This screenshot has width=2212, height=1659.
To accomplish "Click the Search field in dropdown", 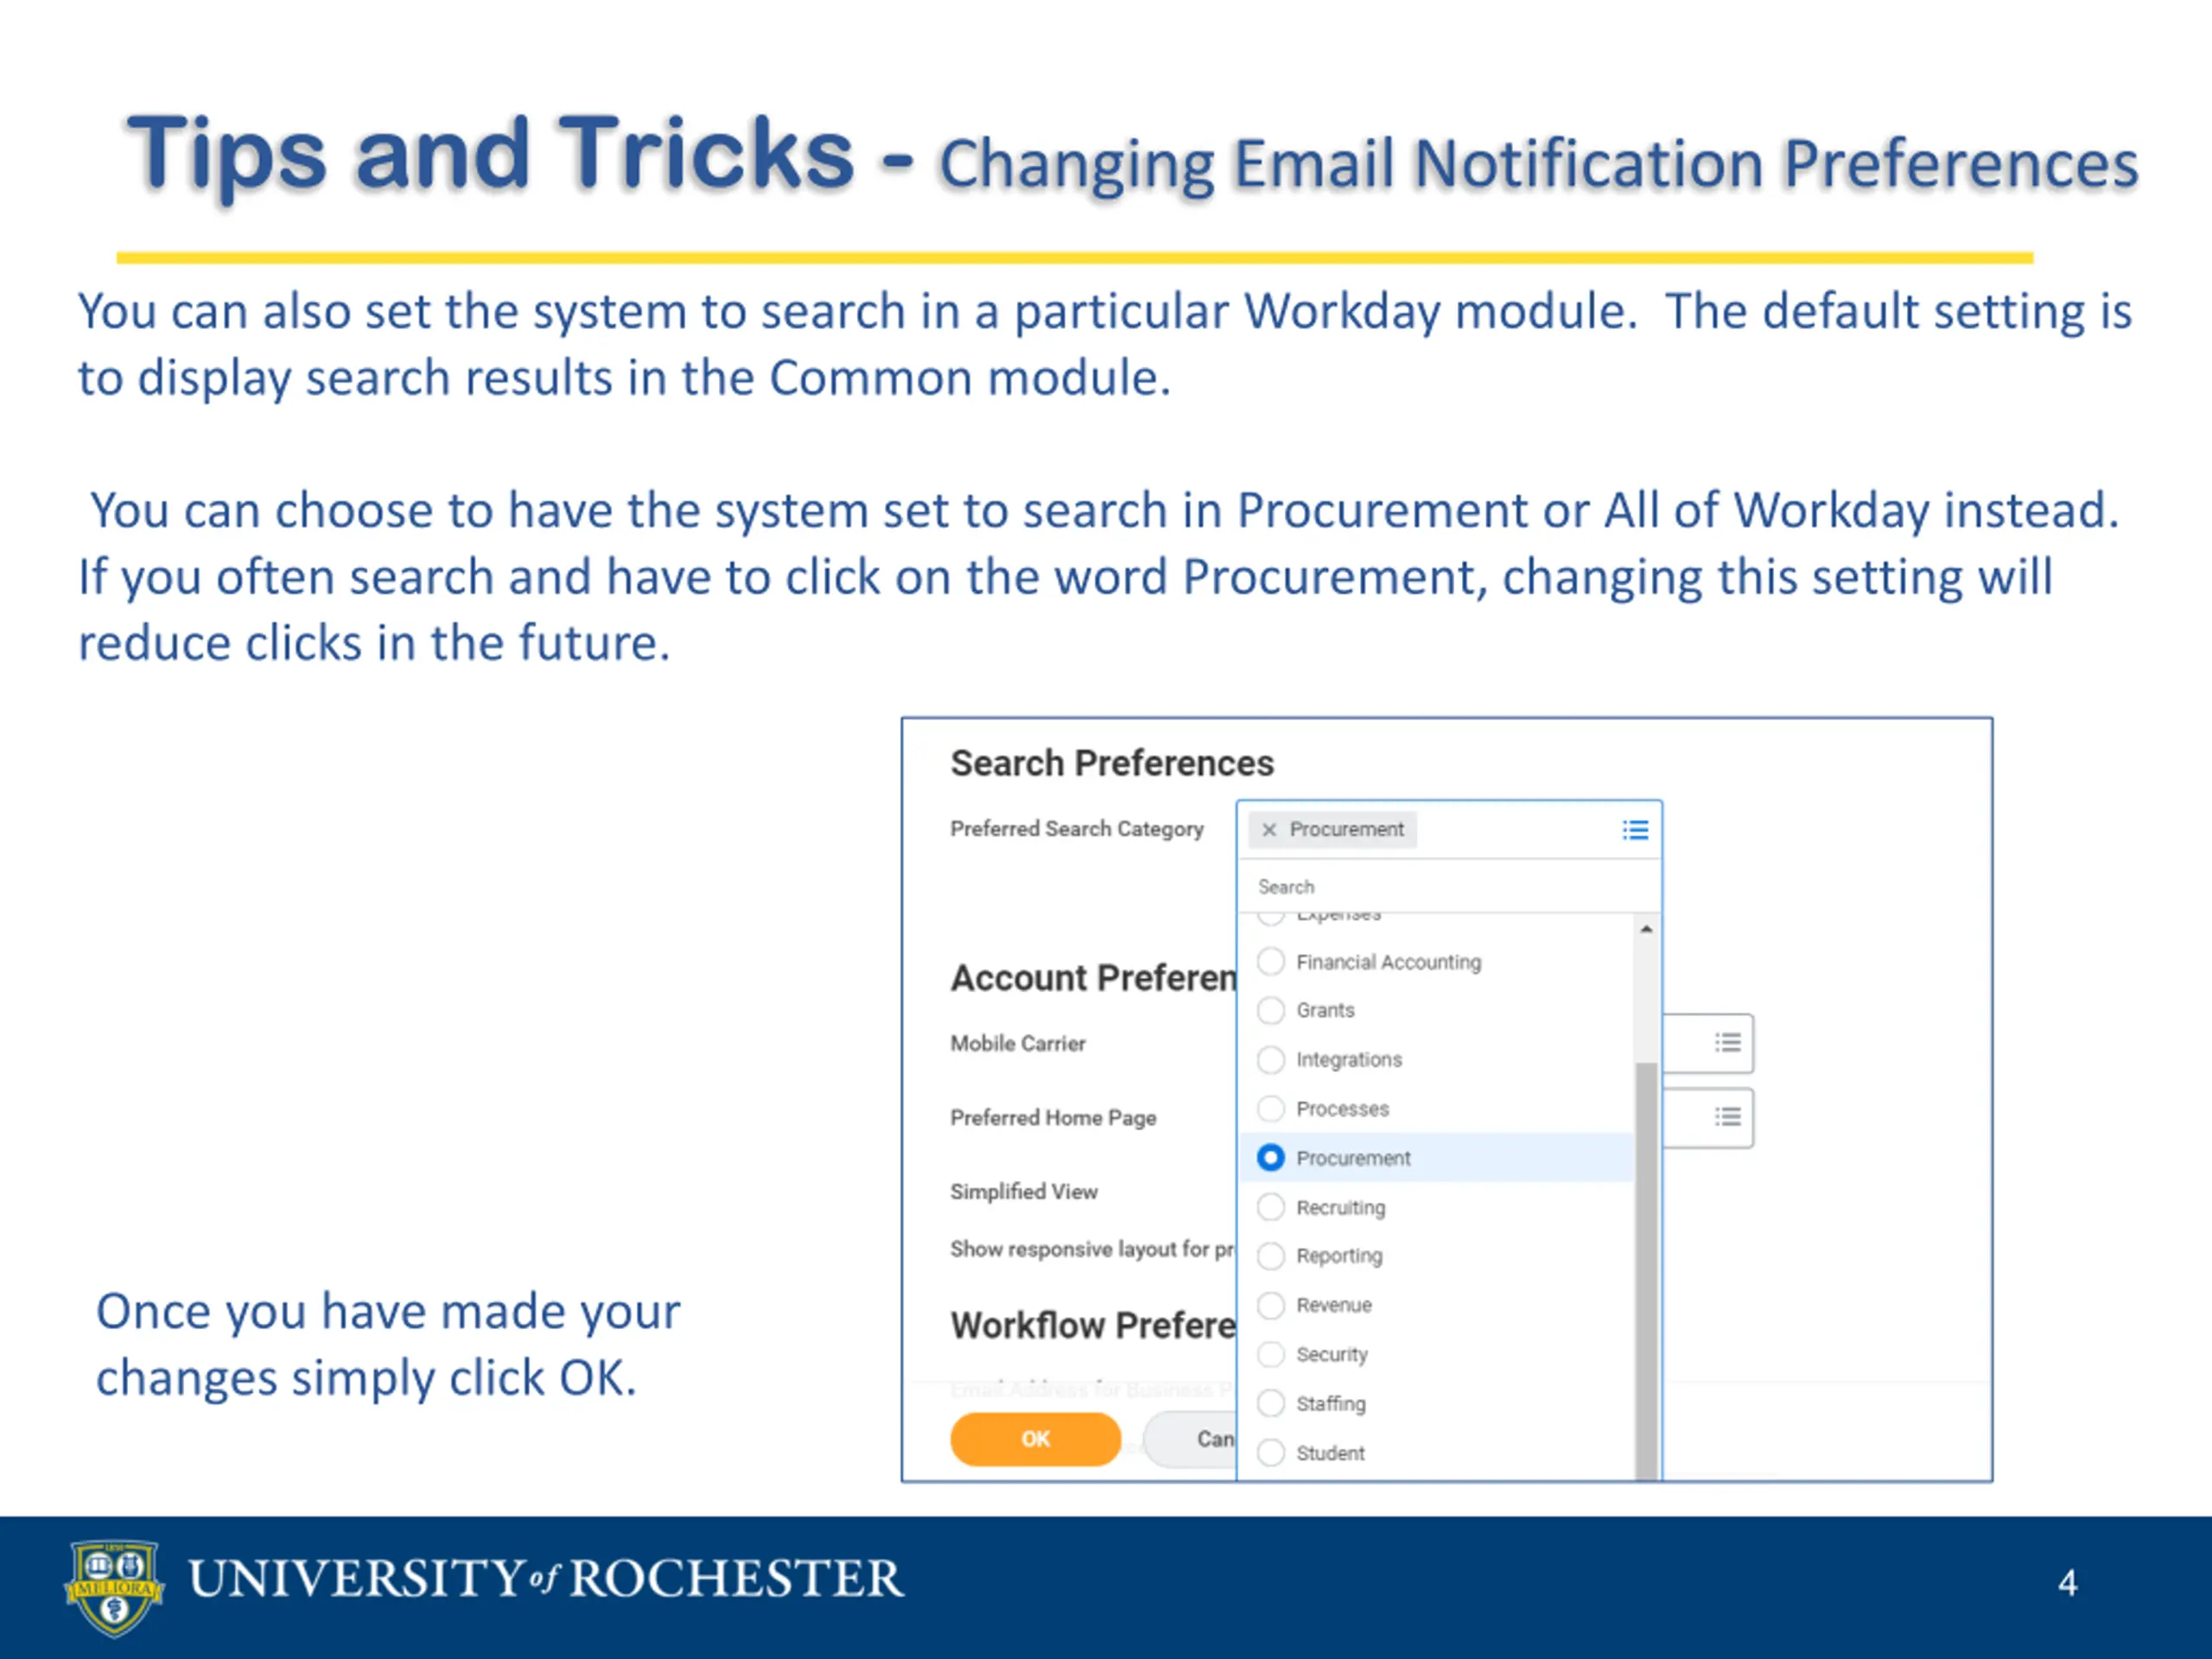I will [1449, 887].
